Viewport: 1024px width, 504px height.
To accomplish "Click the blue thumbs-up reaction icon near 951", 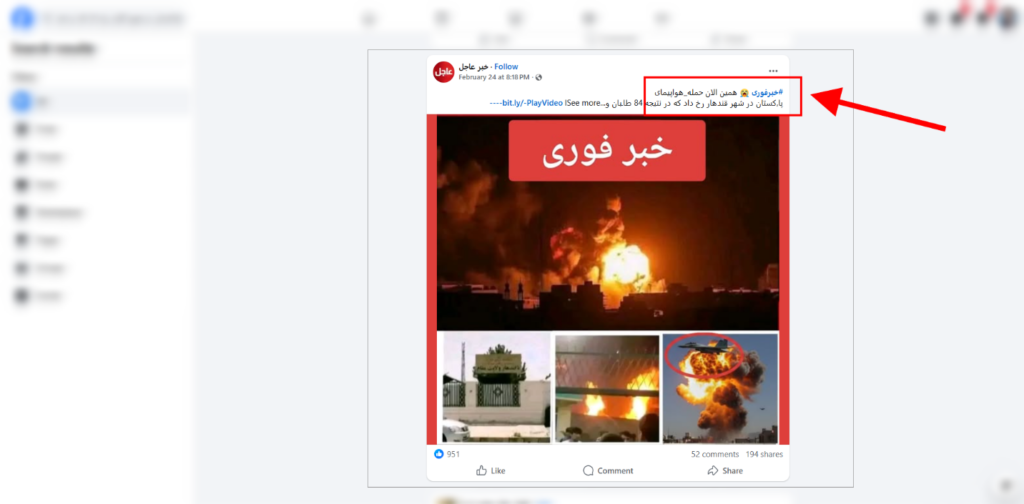I will coord(439,454).
